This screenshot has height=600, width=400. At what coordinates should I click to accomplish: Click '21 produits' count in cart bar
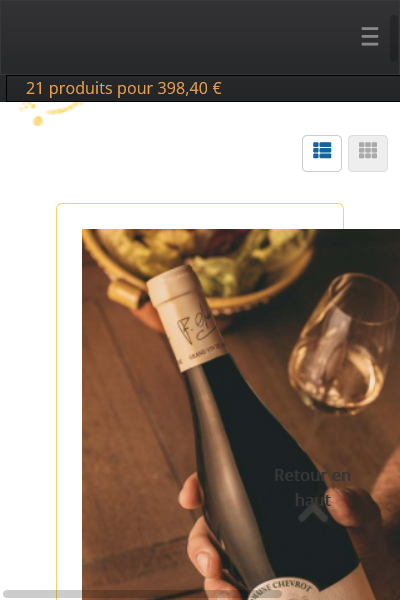tap(69, 88)
